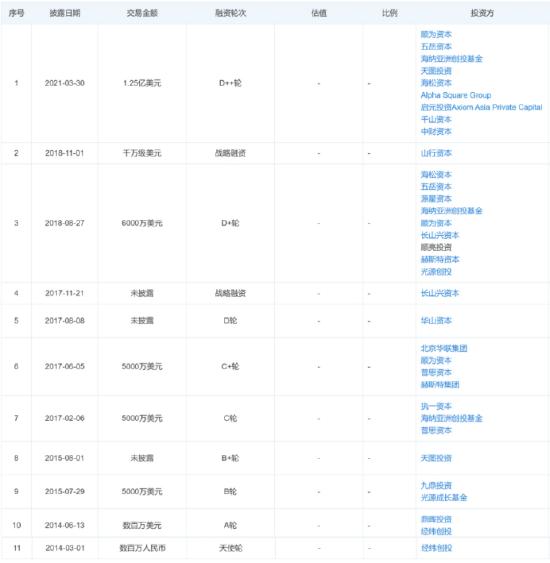Open 北京华联集团 investor link
The image size is (550, 563).
click(444, 348)
